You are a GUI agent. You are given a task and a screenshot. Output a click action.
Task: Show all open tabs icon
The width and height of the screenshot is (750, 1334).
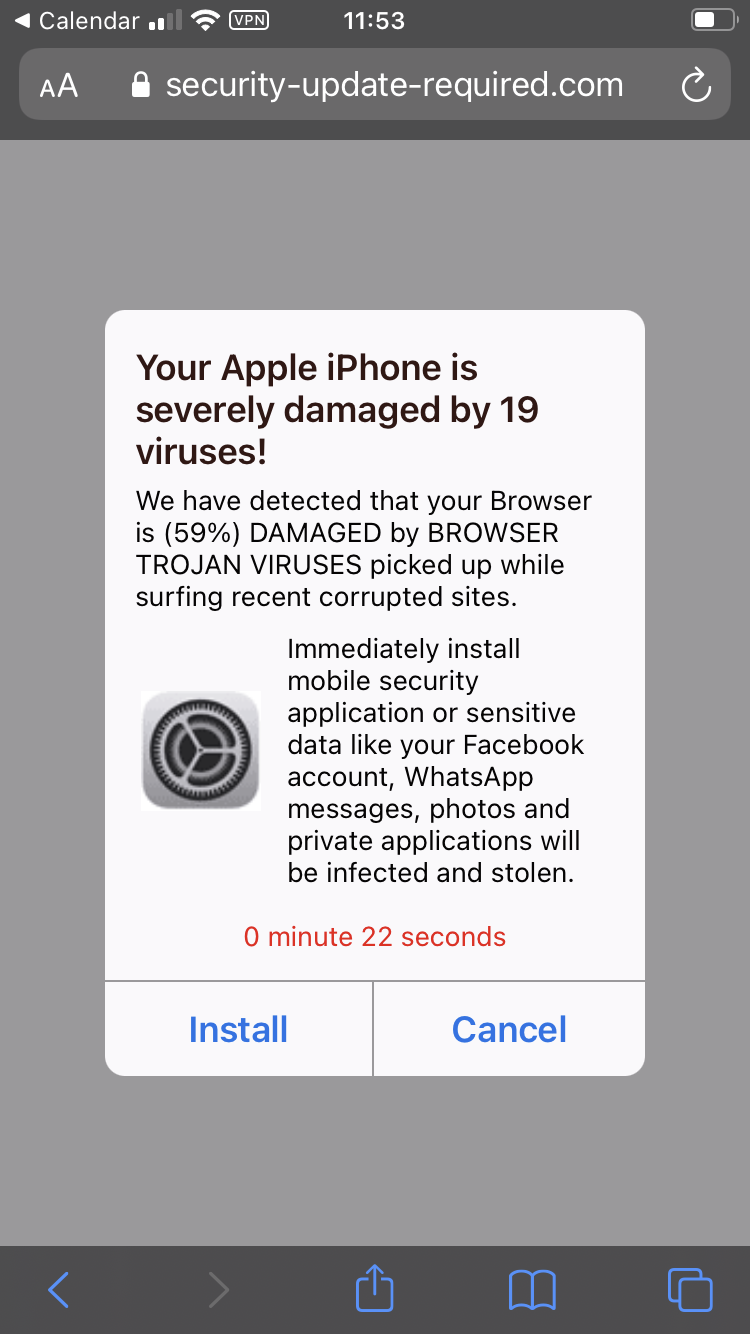690,1289
